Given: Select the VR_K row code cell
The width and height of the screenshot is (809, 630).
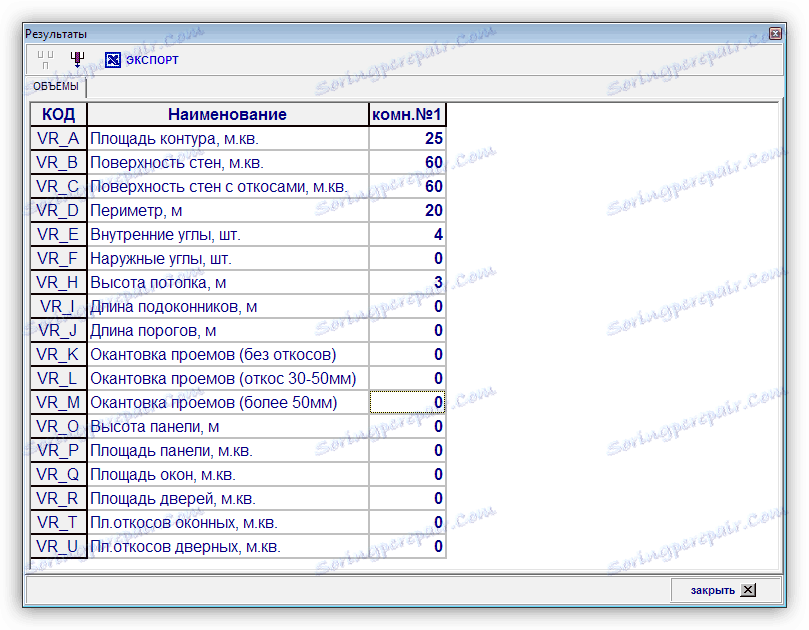Looking at the screenshot, I should tap(58, 354).
